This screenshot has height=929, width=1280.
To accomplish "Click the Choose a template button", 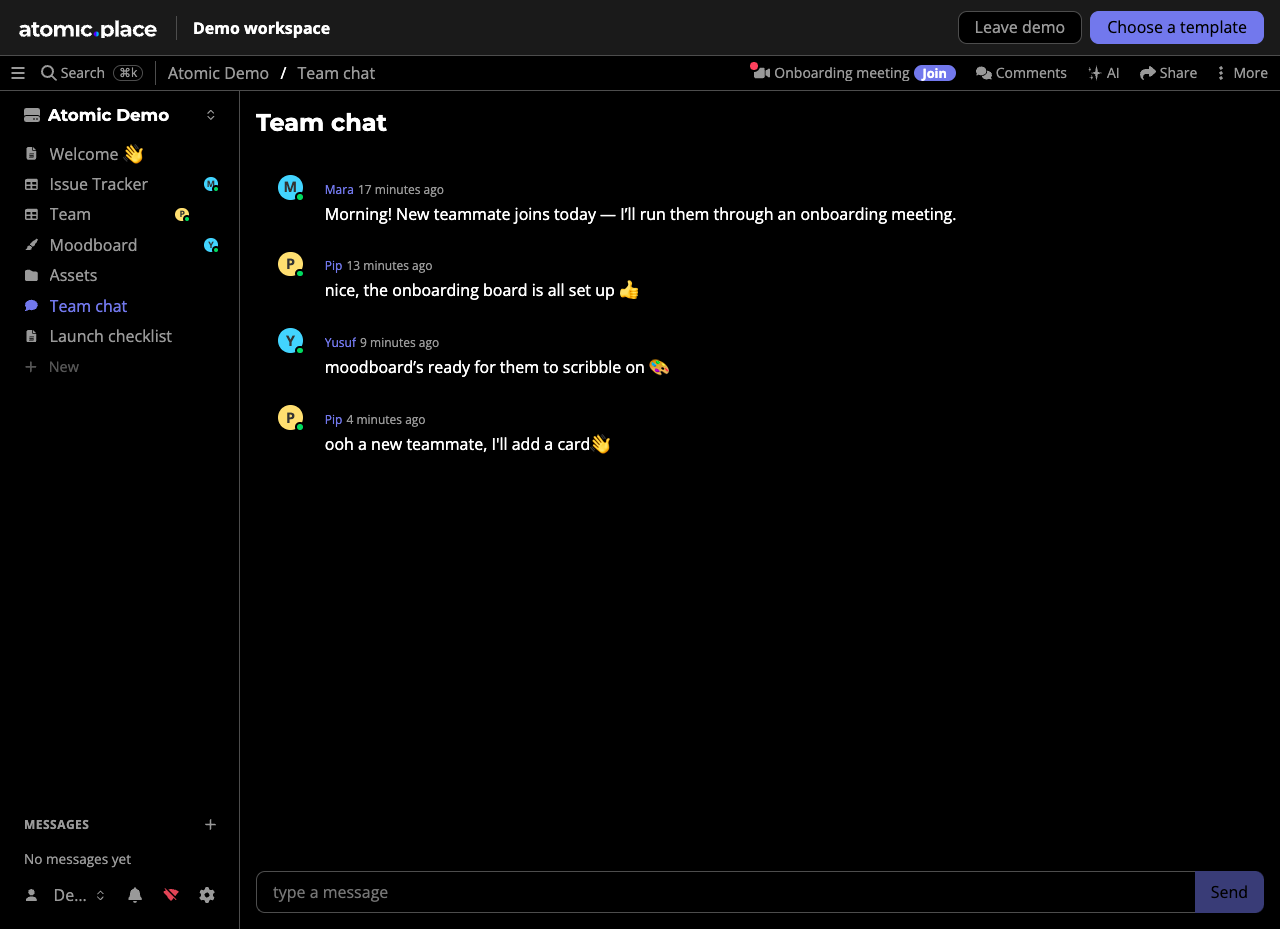I will [1177, 27].
